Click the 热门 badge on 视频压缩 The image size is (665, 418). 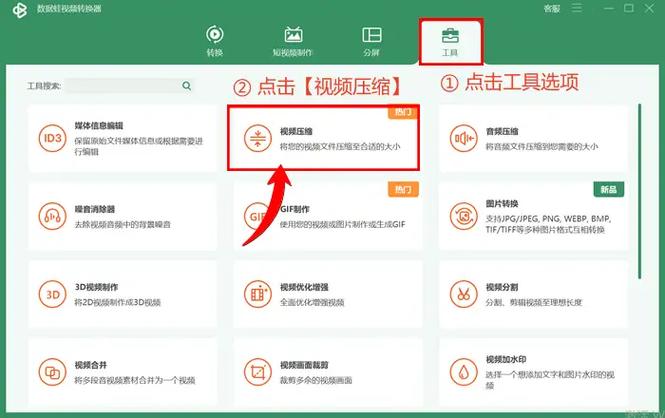click(x=402, y=112)
